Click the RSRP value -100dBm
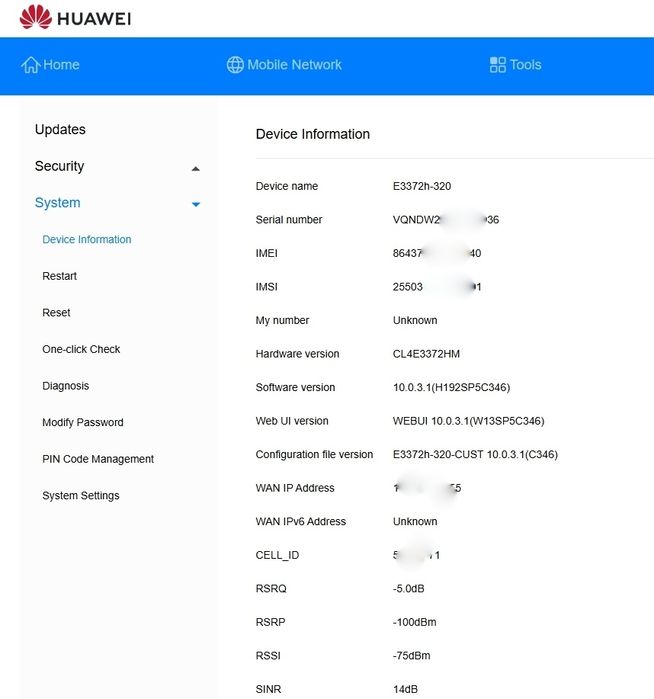The image size is (654, 699). [x=414, y=622]
